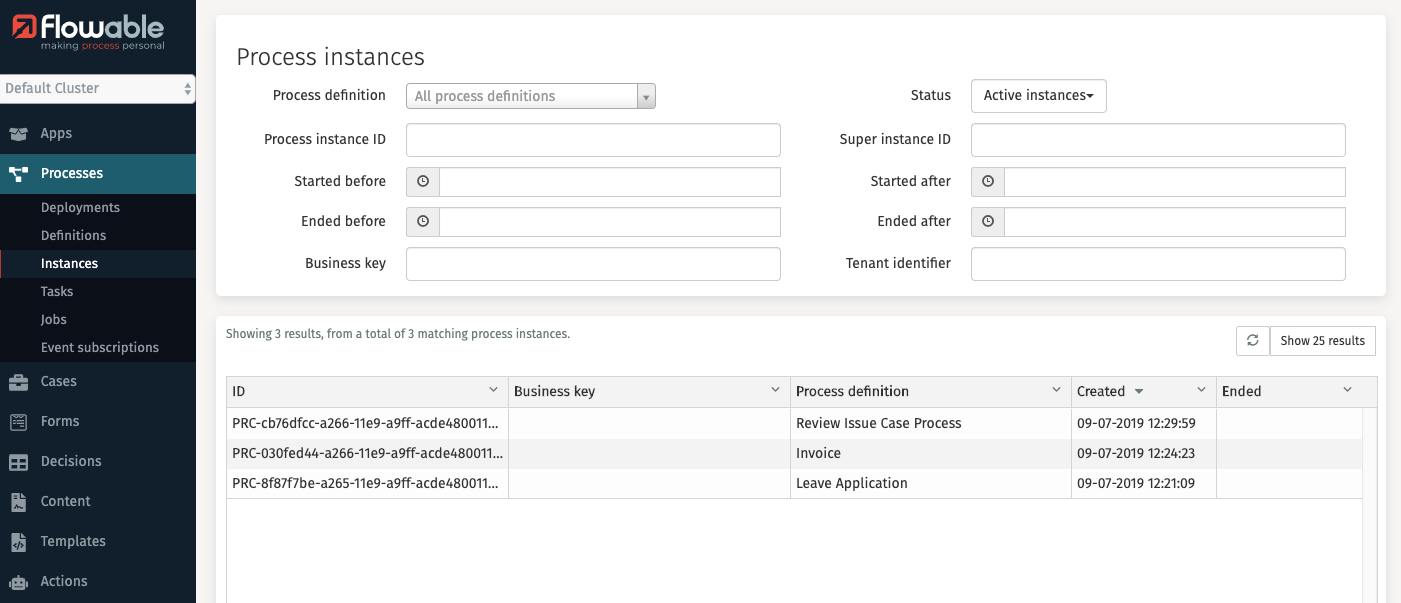Select the Cases sidebar icon
The width and height of the screenshot is (1401, 603).
click(19, 381)
